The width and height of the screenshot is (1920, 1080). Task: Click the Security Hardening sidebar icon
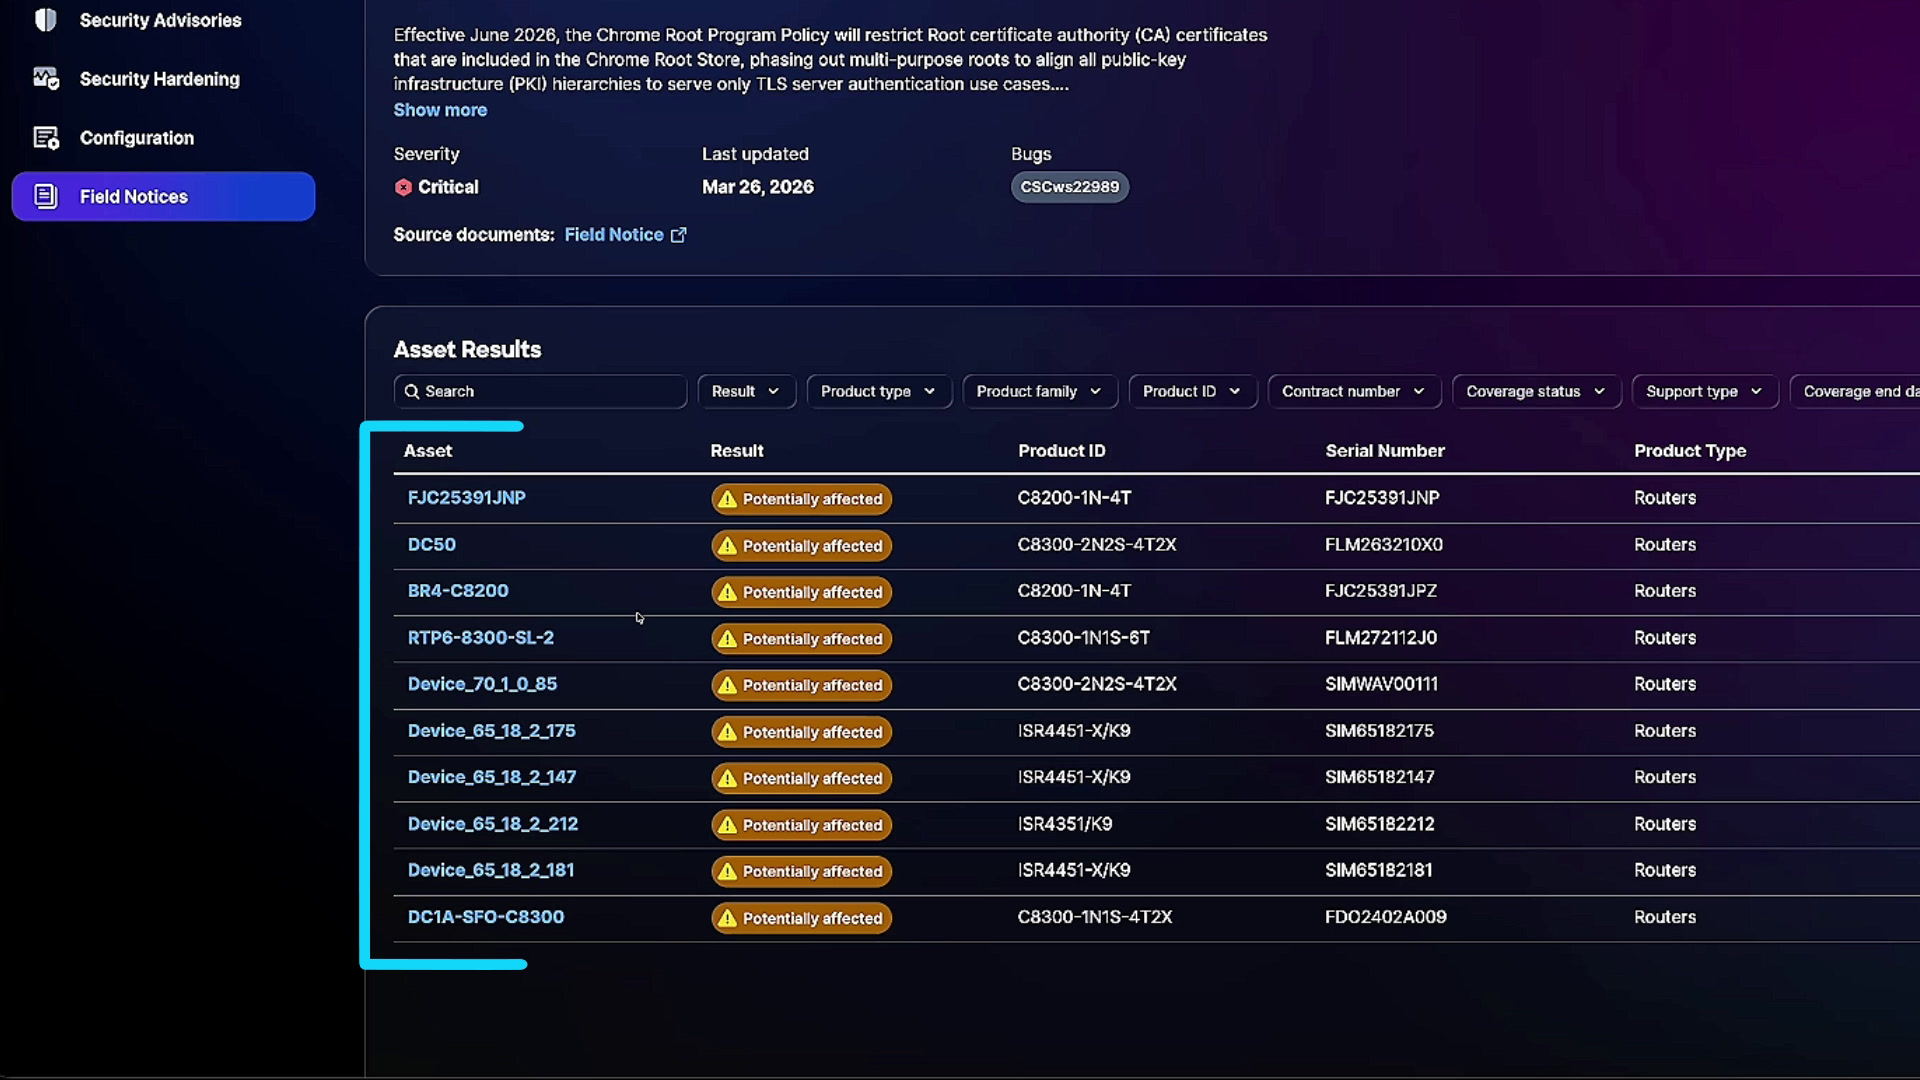pyautogui.click(x=46, y=79)
